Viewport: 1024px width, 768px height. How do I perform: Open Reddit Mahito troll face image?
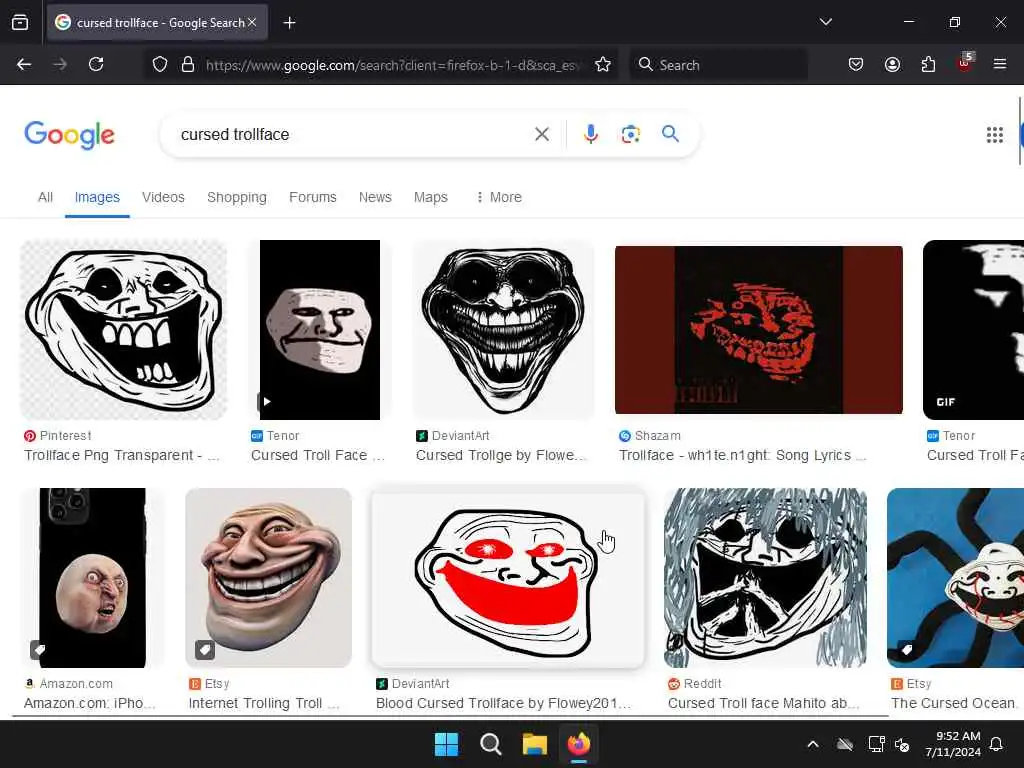[765, 578]
